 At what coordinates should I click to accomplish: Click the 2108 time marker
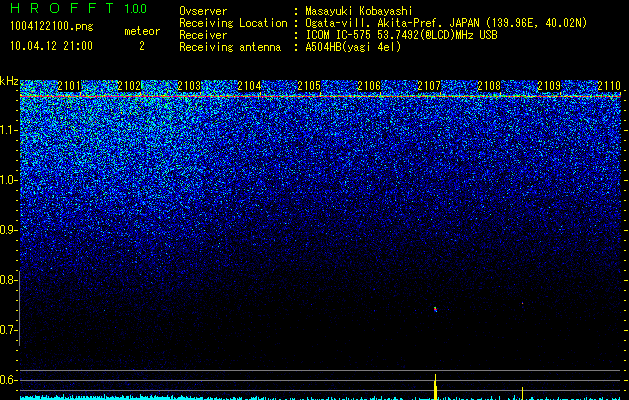pos(489,85)
